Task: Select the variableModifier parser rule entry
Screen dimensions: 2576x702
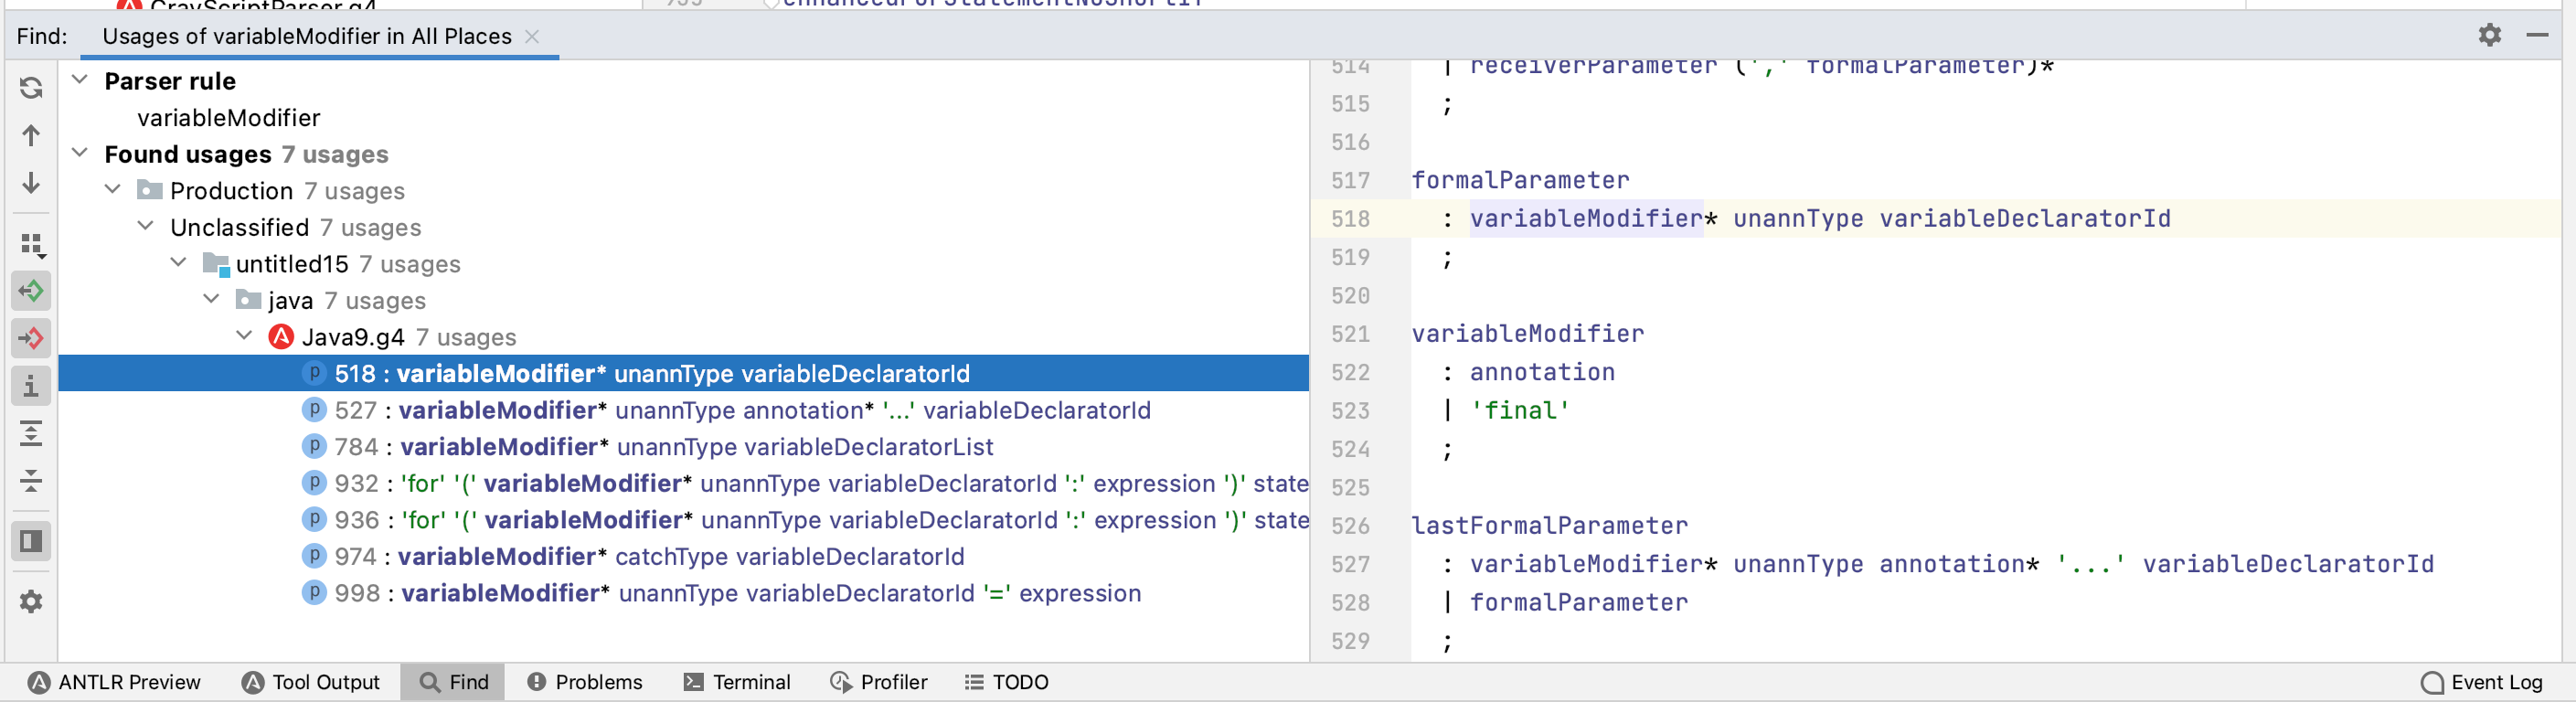Action: click(x=229, y=118)
